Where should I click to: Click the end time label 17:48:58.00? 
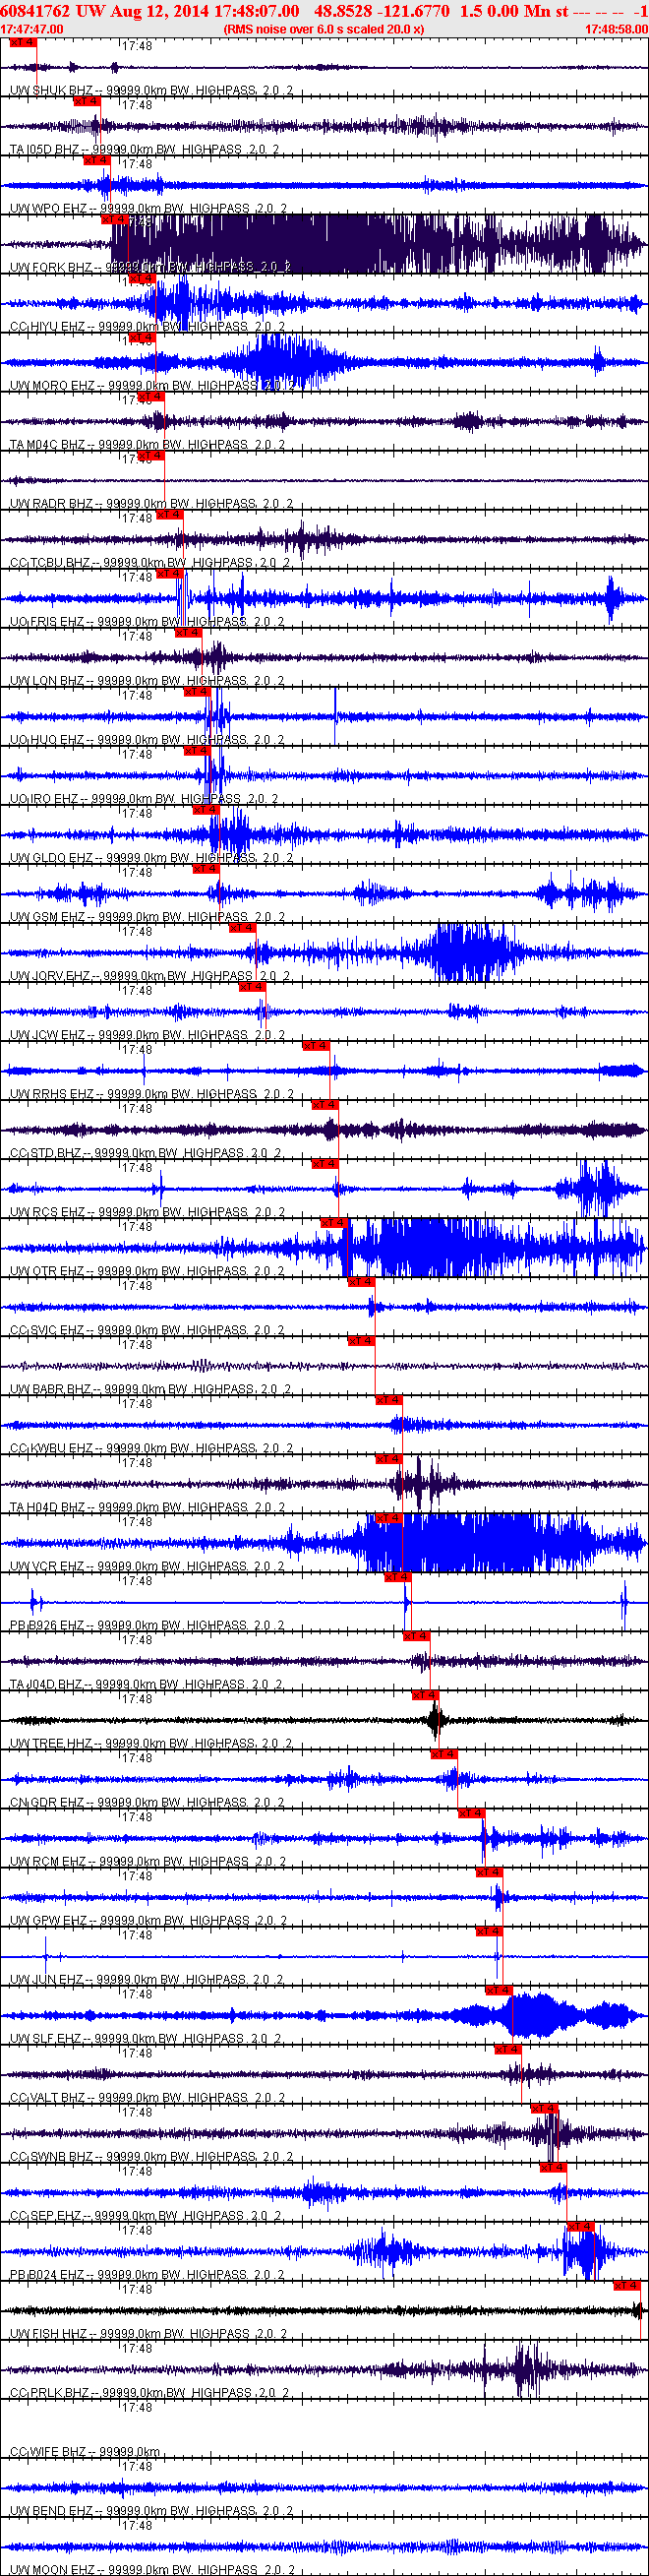[x=616, y=29]
